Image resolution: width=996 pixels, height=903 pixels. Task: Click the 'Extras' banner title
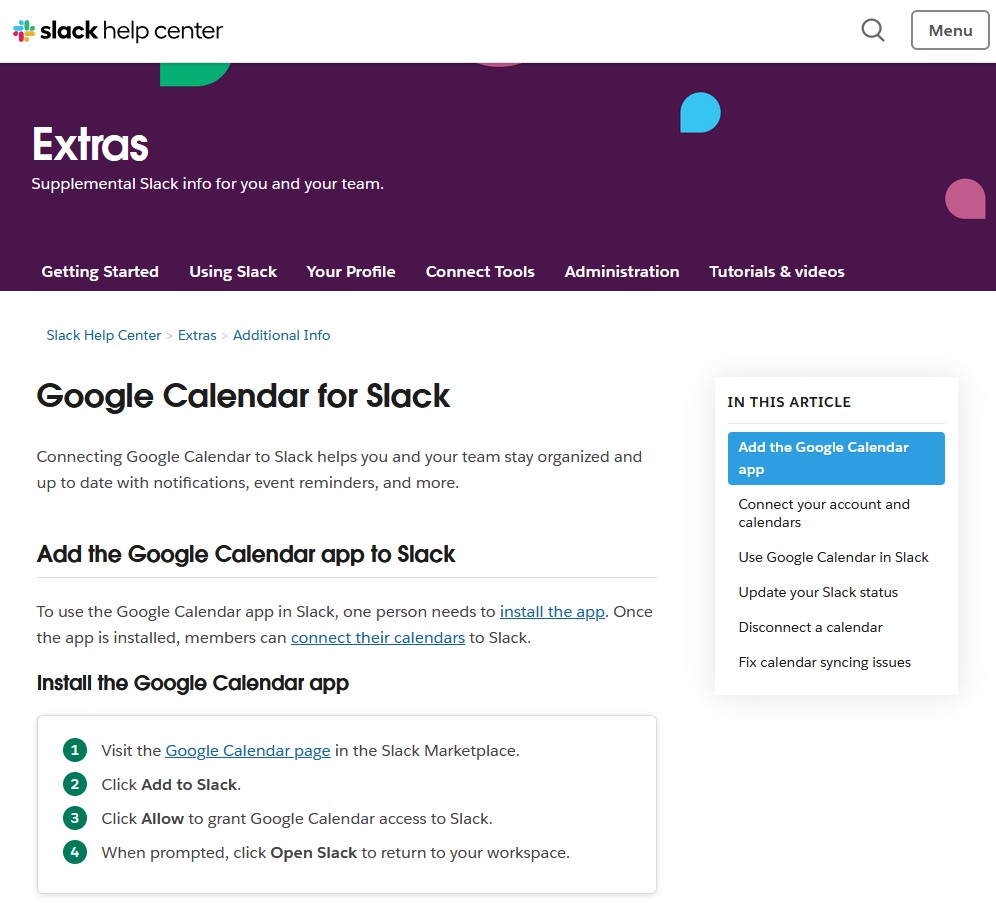[x=90, y=145]
